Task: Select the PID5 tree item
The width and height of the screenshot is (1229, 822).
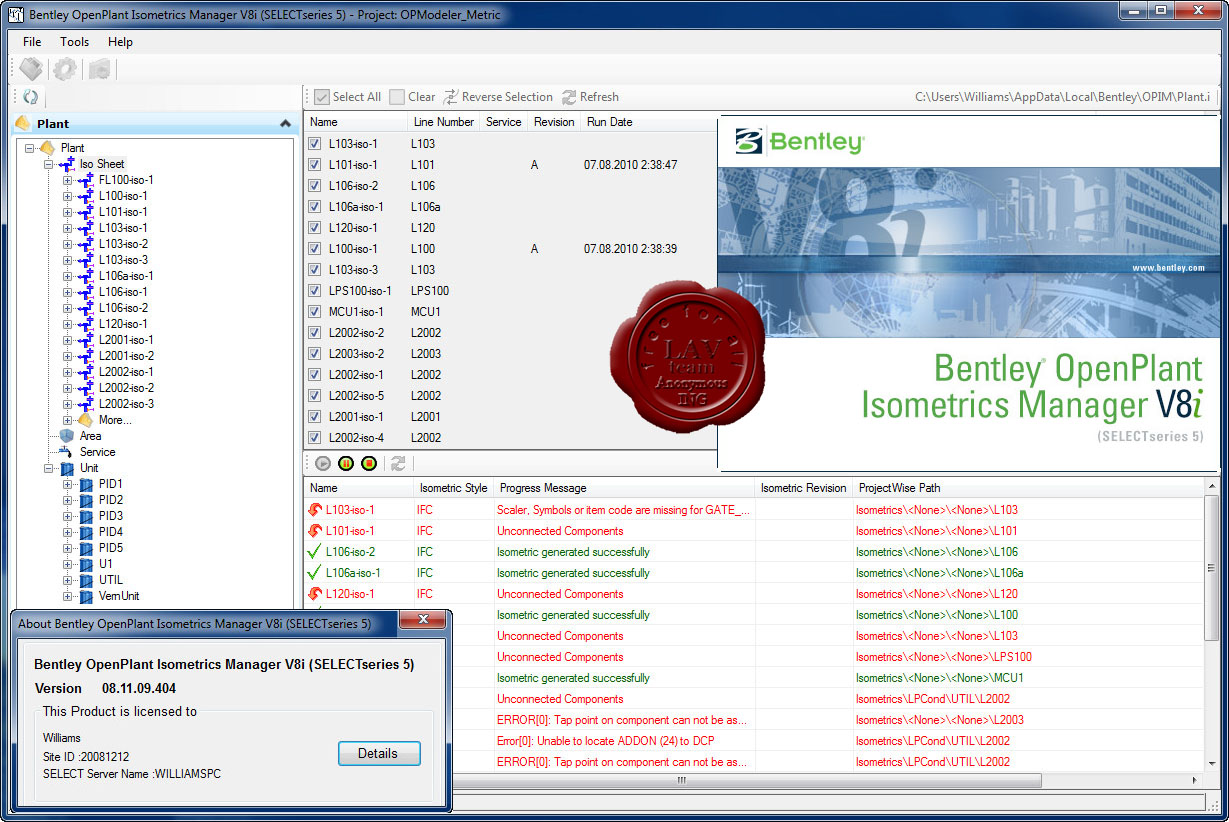Action: click(111, 548)
